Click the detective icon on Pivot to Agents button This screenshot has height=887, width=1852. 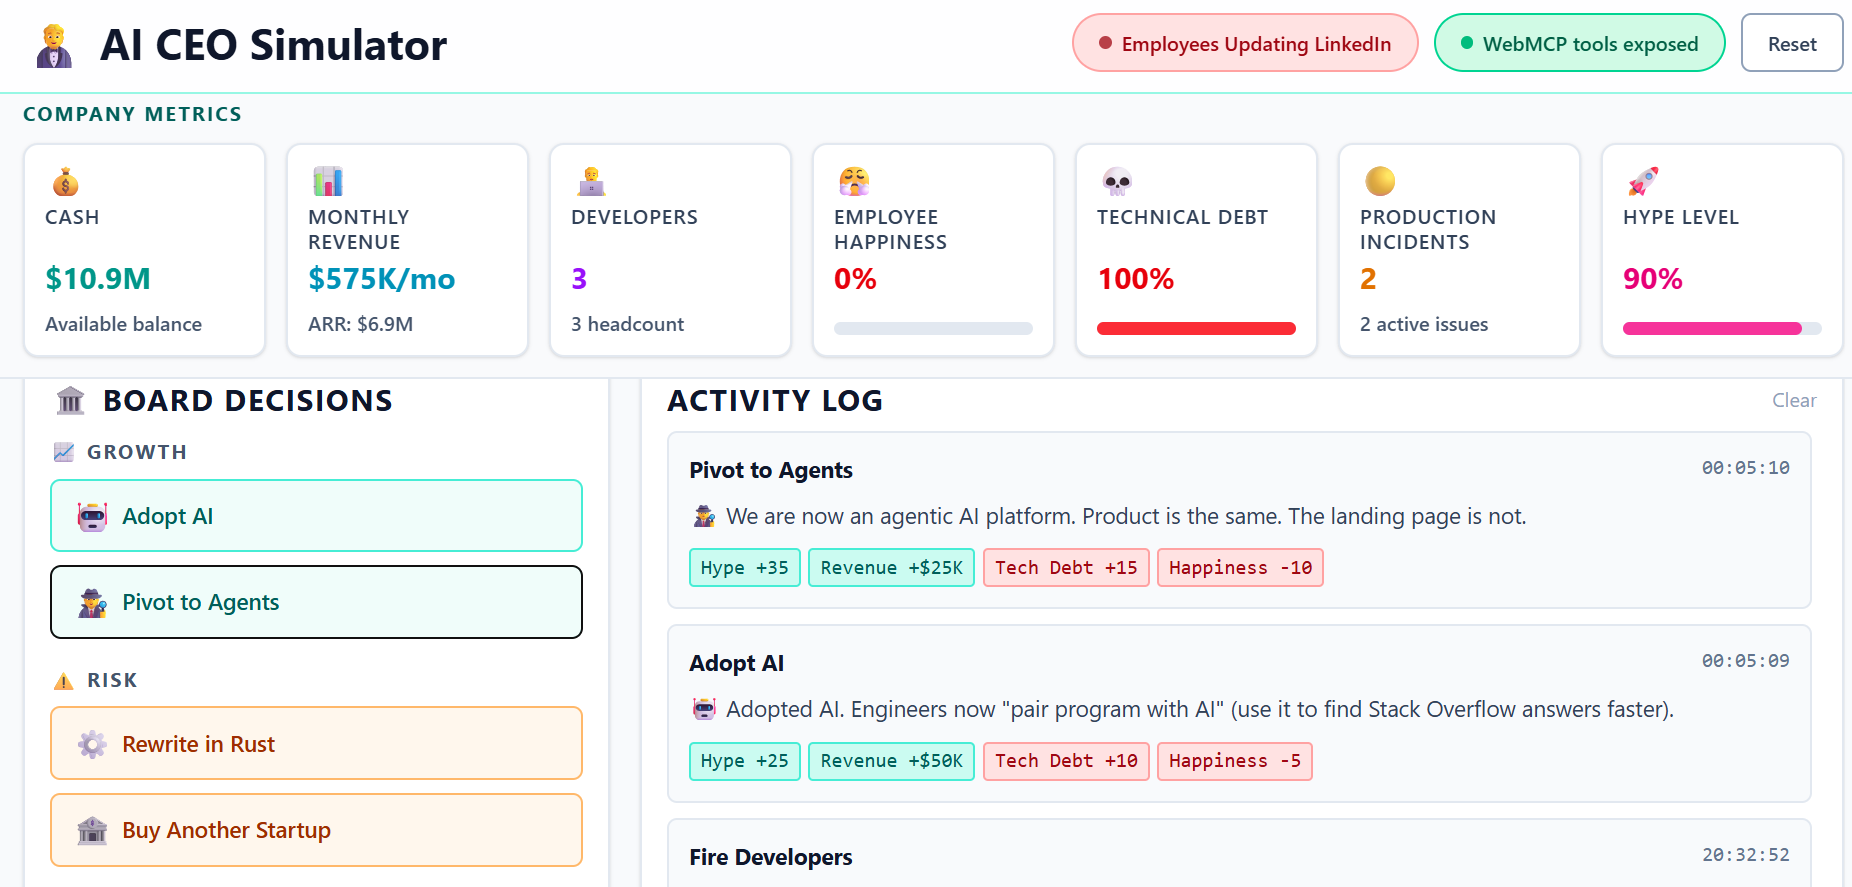(92, 603)
